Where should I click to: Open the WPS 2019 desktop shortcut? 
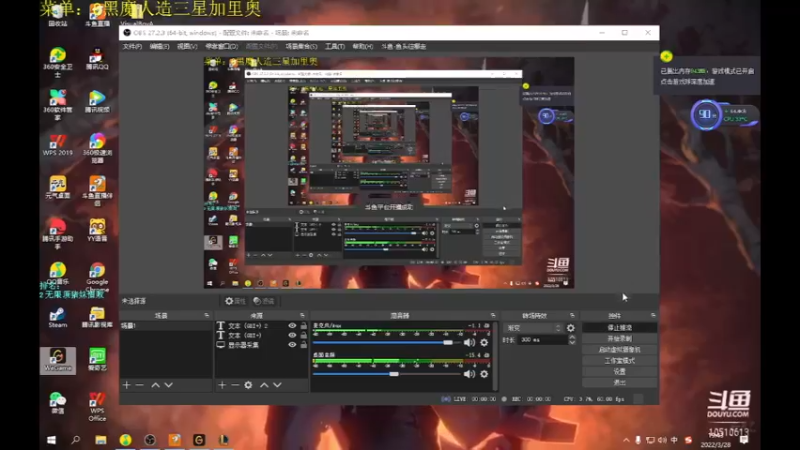point(58,145)
